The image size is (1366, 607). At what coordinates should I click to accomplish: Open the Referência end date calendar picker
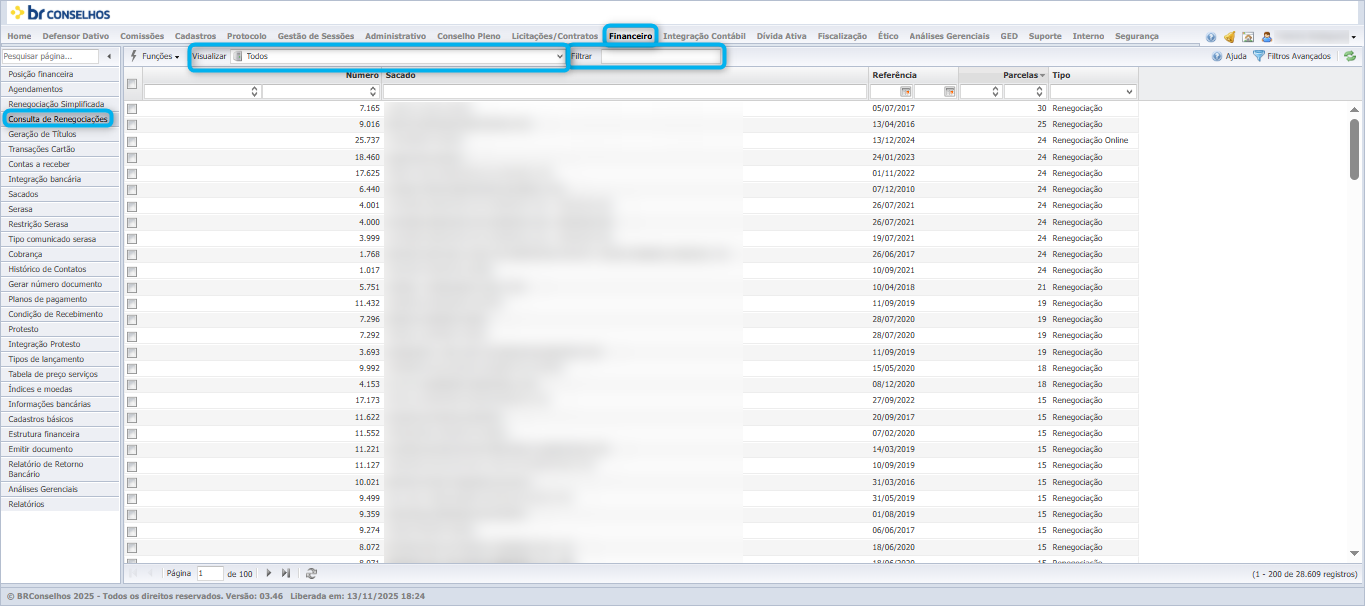pyautogui.click(x=950, y=91)
